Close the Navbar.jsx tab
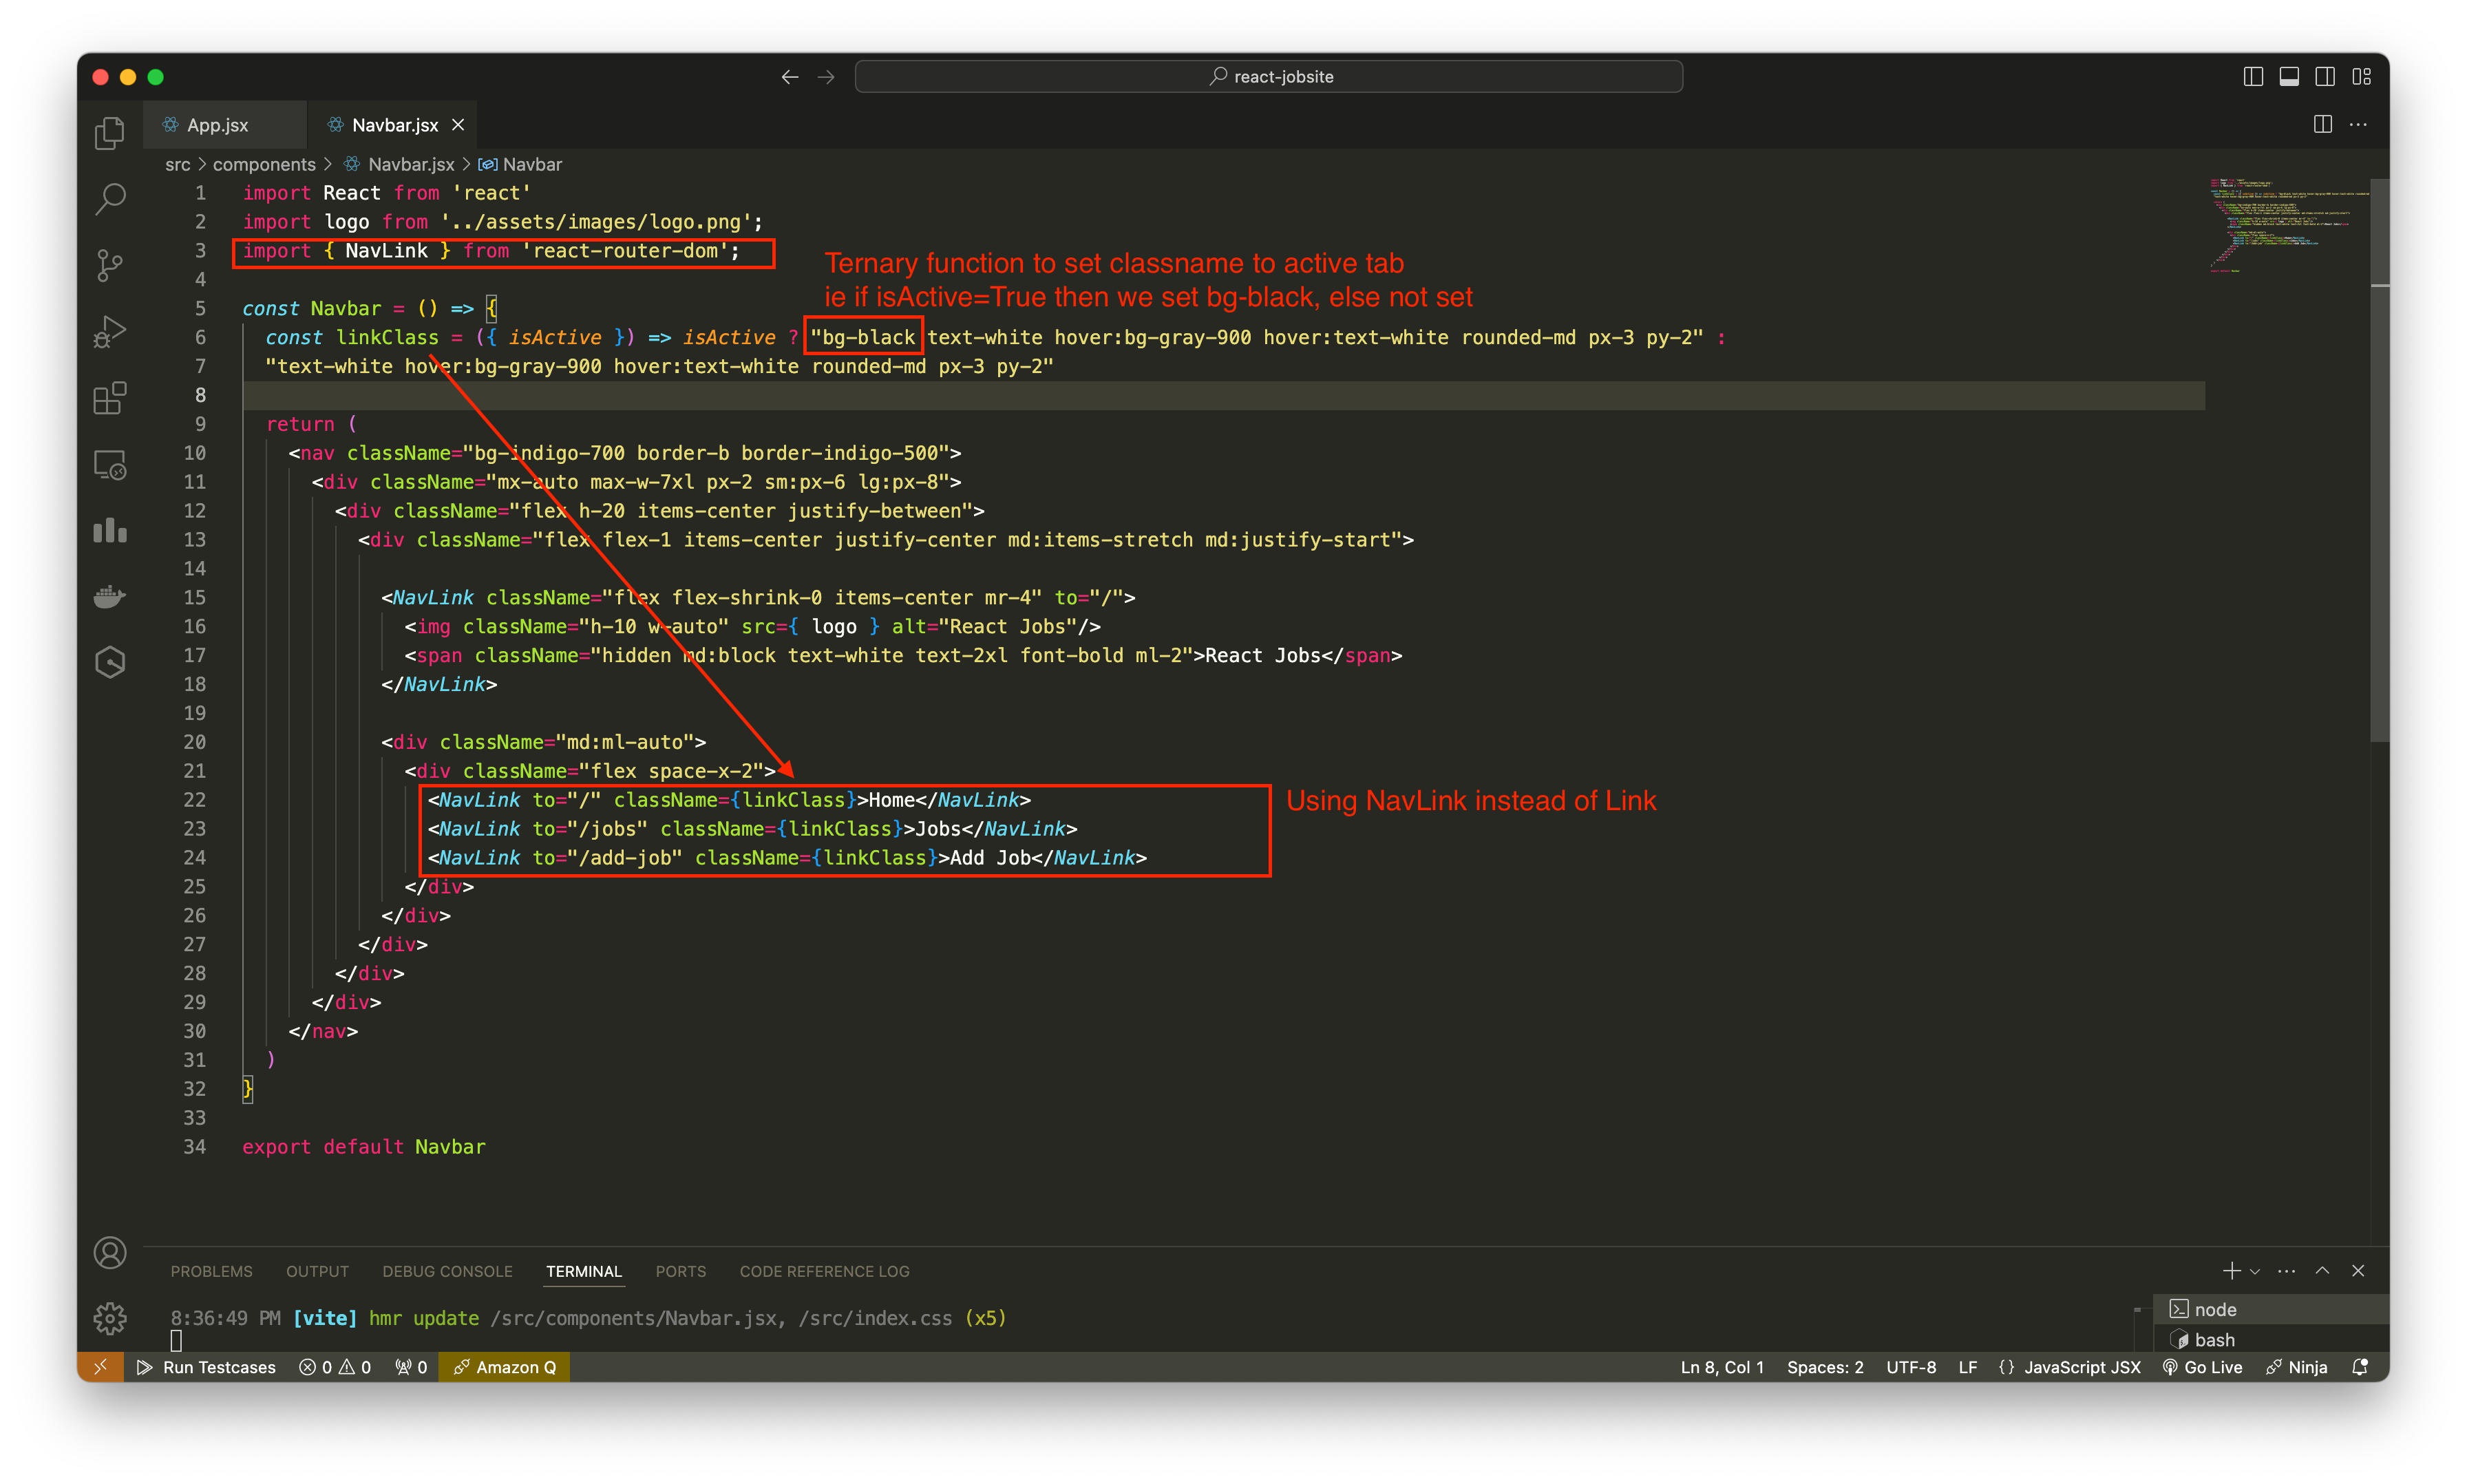Screen dimensions: 2467x1484 click(x=458, y=125)
